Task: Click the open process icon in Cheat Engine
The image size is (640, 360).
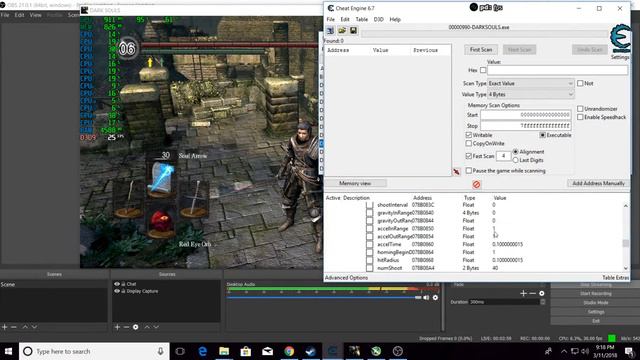Action: (330, 31)
